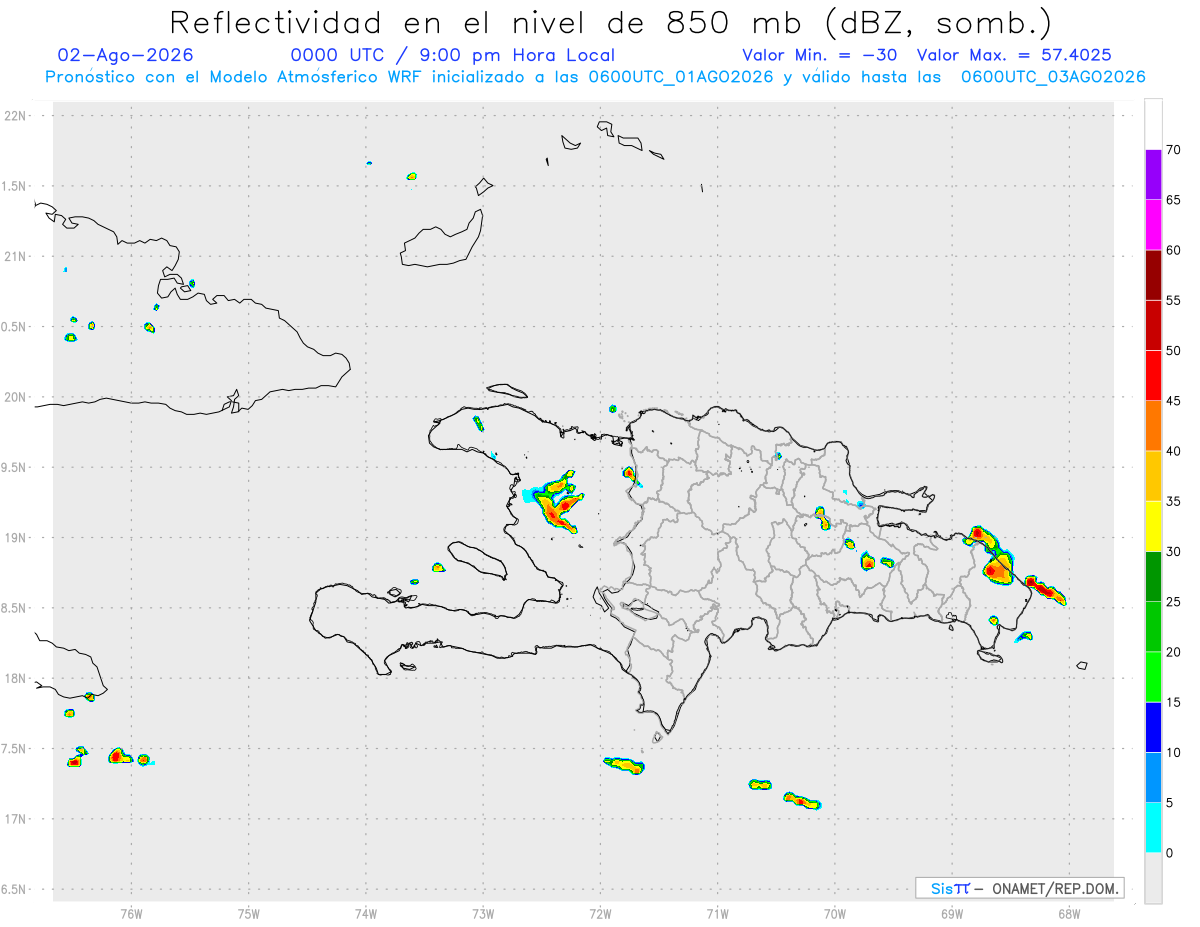
Task: Click the date '02-Ago-2026'
Action: 126,55
